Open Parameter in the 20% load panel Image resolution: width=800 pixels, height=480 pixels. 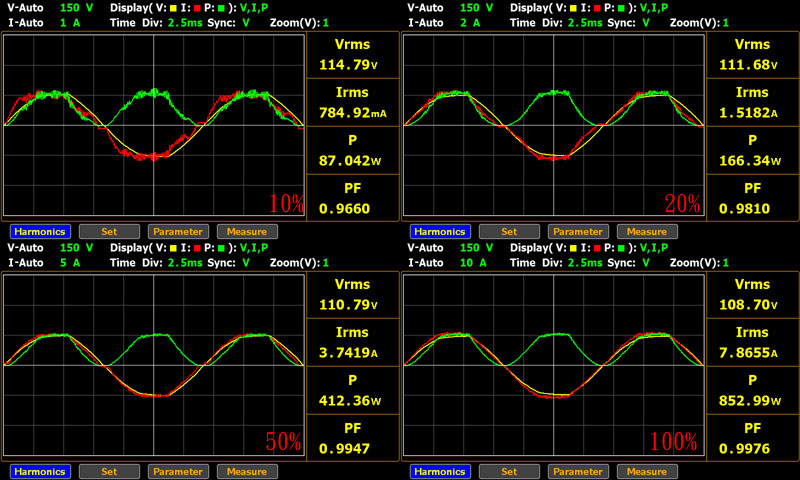click(578, 232)
